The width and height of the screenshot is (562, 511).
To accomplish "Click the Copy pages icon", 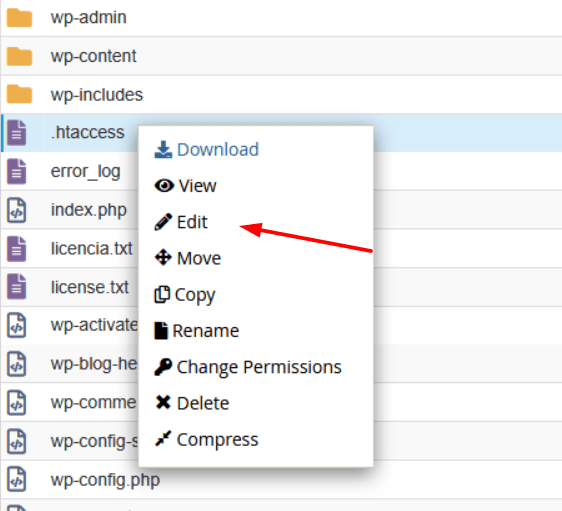I will [x=162, y=294].
